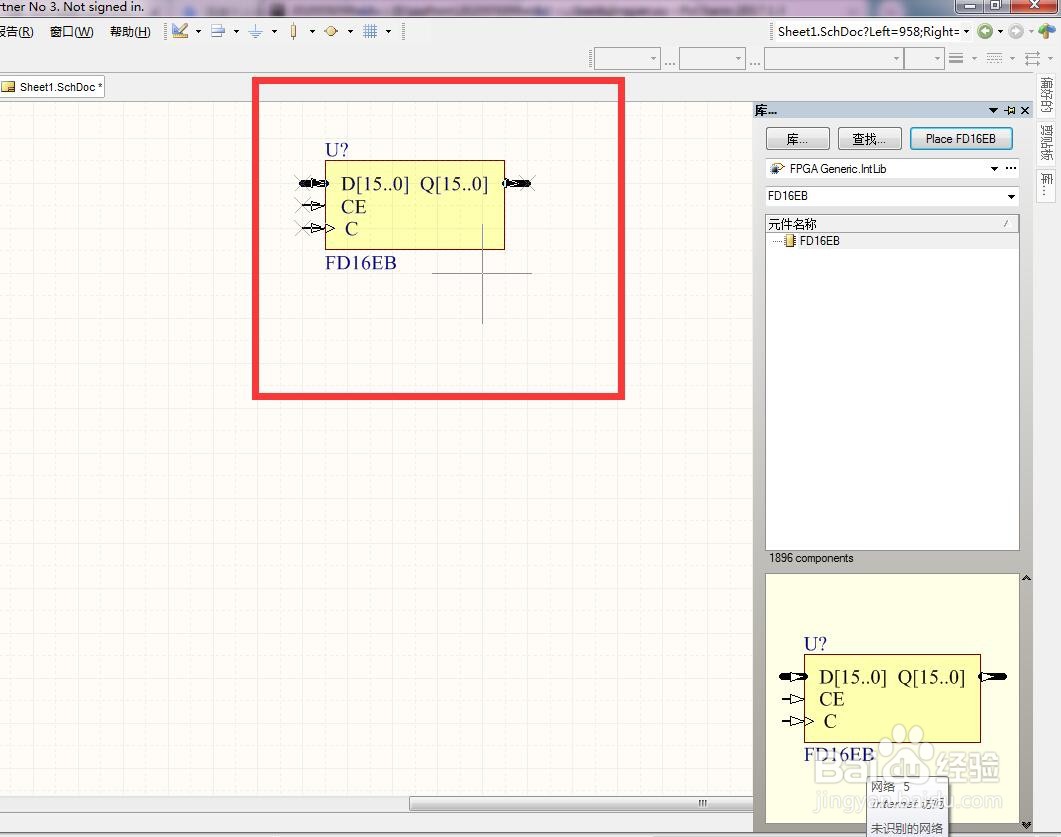Click the first empty font toolbar combo box
Image resolution: width=1061 pixels, height=837 pixels.
(627, 59)
